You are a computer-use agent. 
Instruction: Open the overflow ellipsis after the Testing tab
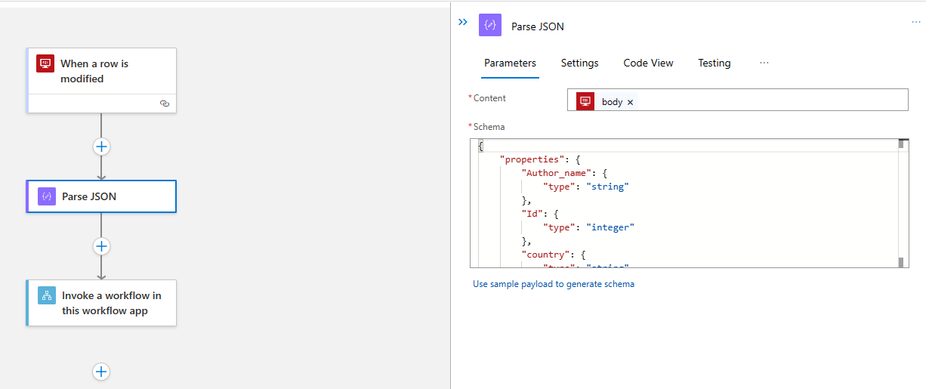click(x=764, y=63)
